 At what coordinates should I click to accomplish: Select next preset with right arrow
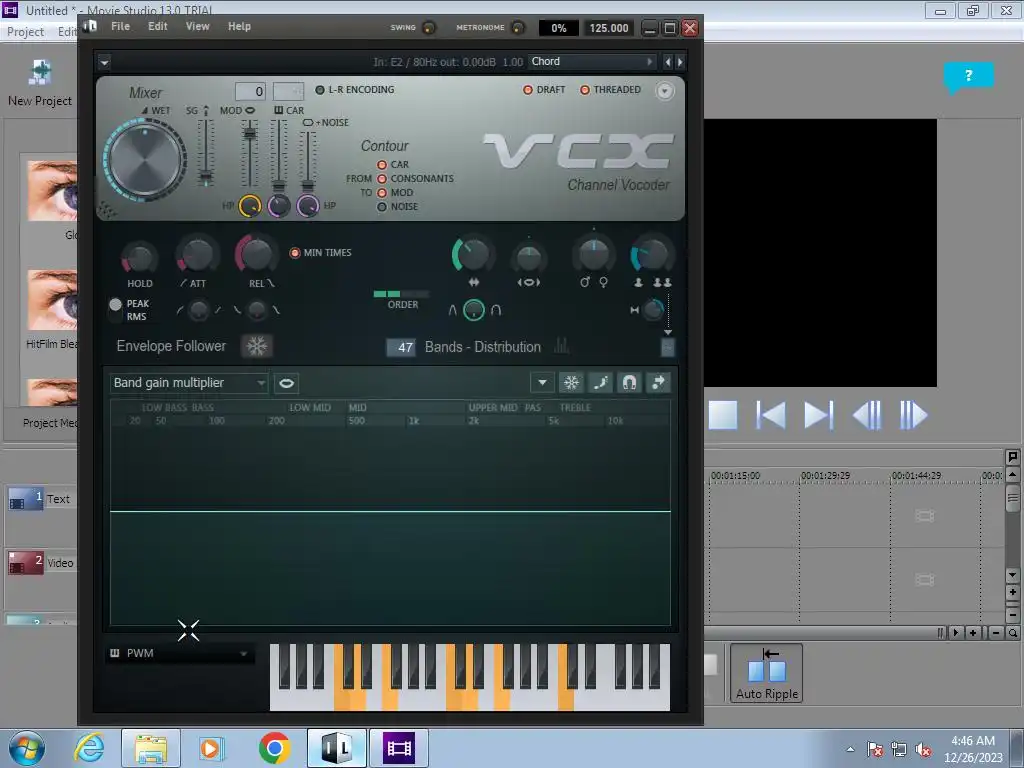(680, 62)
